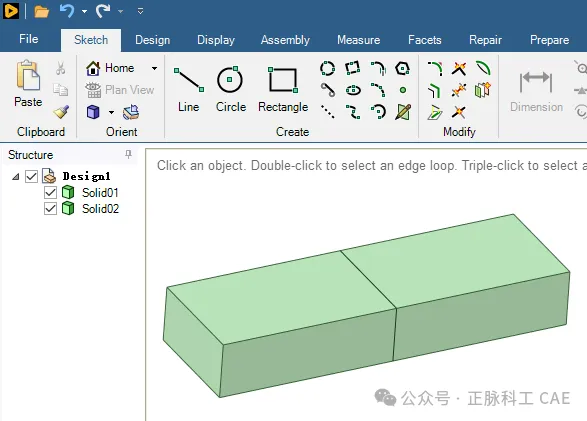Select the Construction Line dashed tool
587x421 pixels.
[328, 112]
